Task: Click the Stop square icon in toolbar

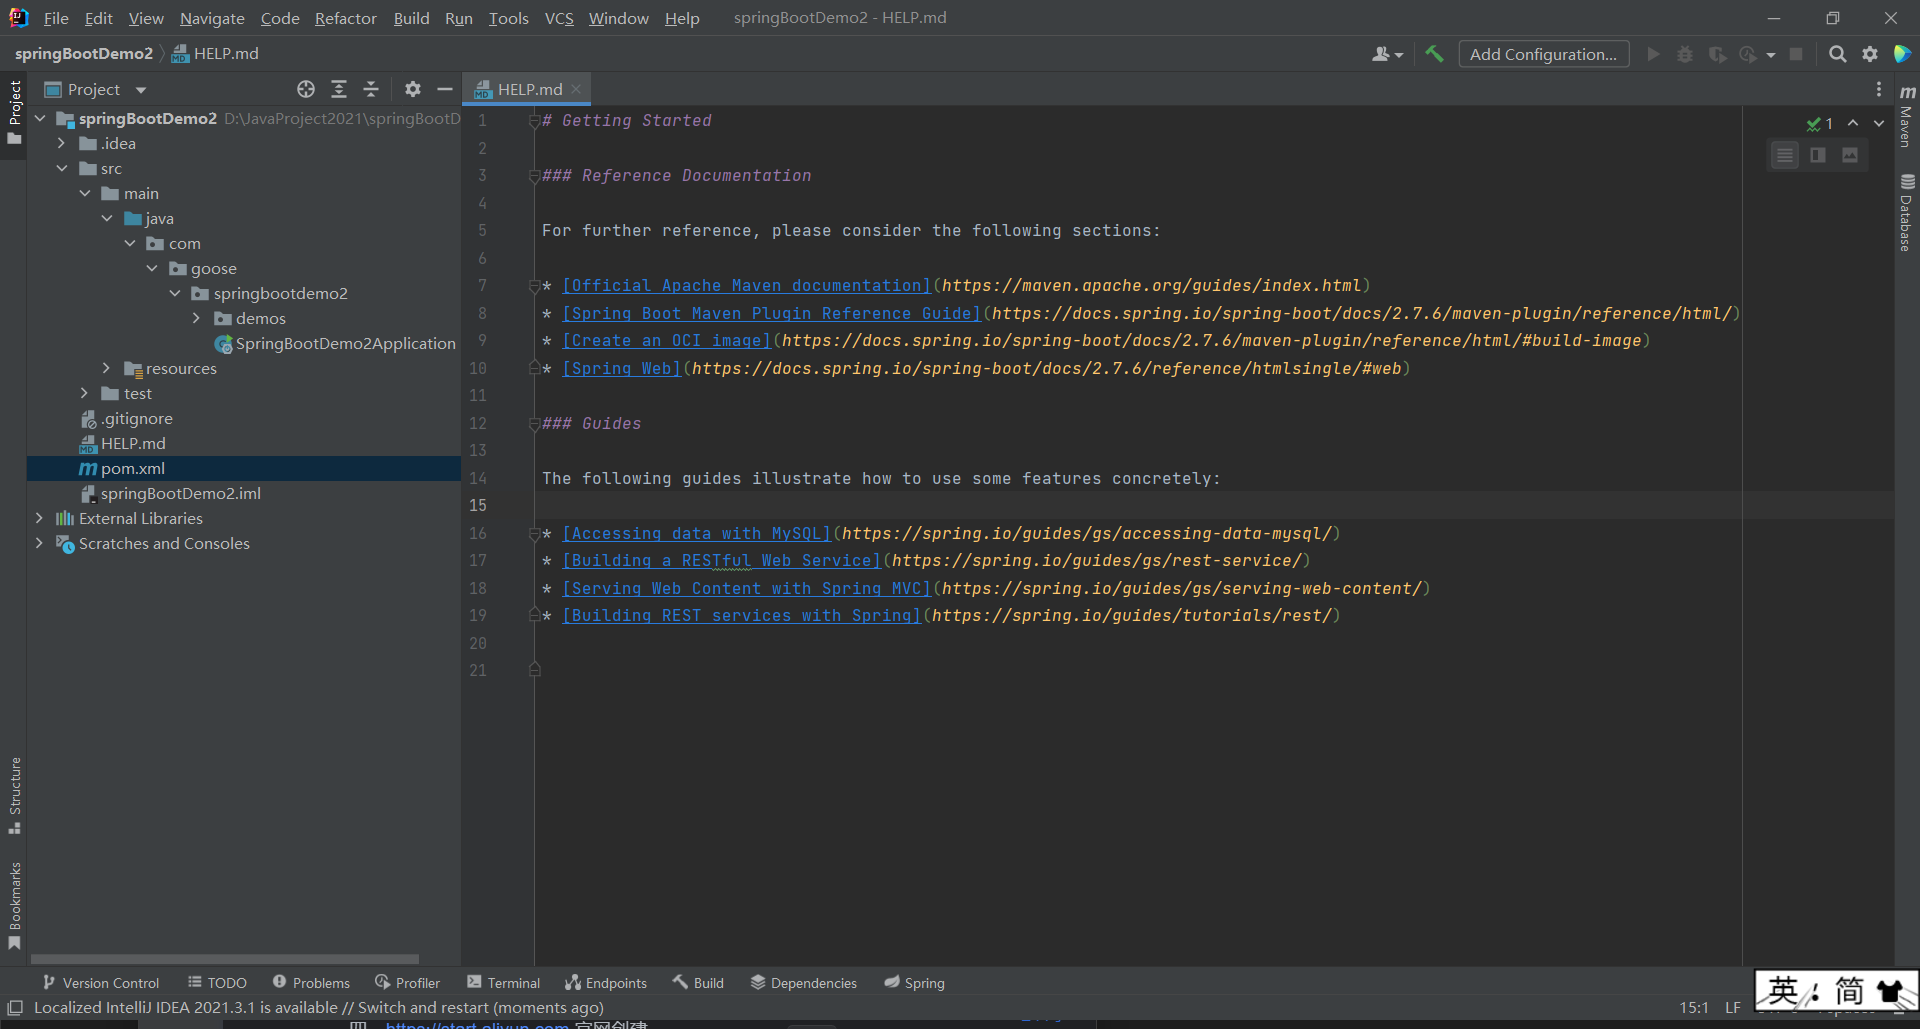Action: click(x=1796, y=54)
